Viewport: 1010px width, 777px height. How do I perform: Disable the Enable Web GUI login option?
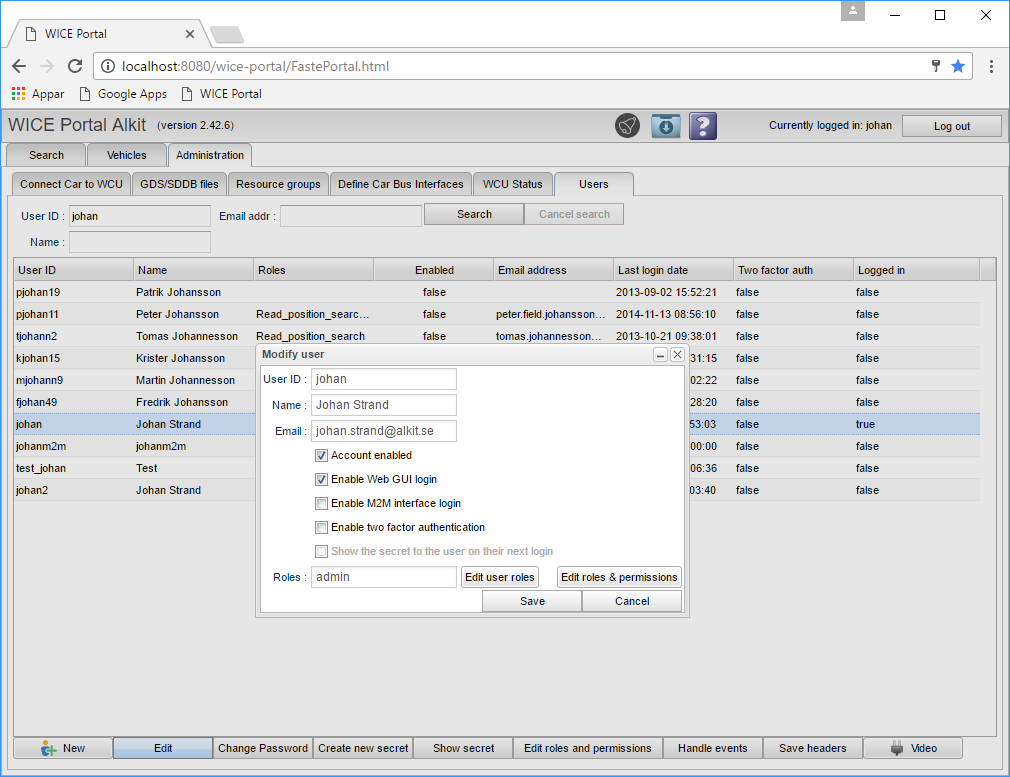321,479
